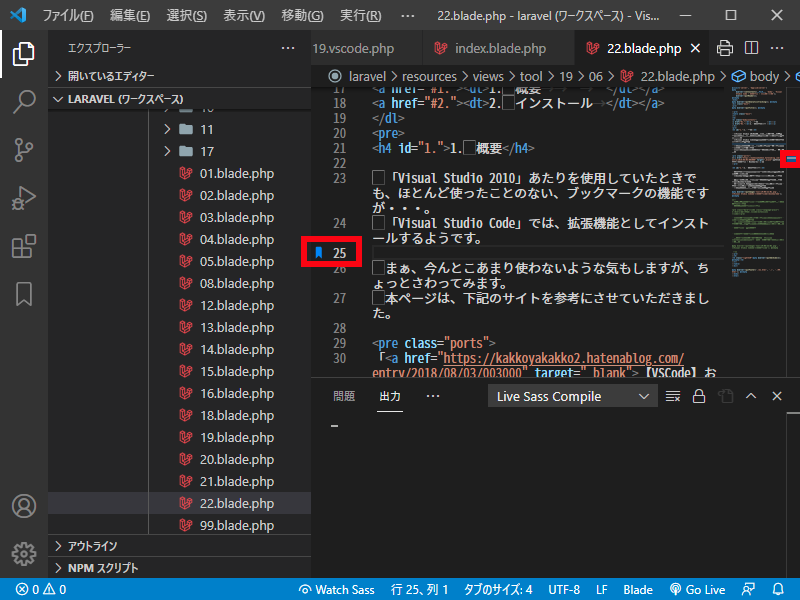Open the Extensions view icon
The image size is (800, 600).
point(23,246)
